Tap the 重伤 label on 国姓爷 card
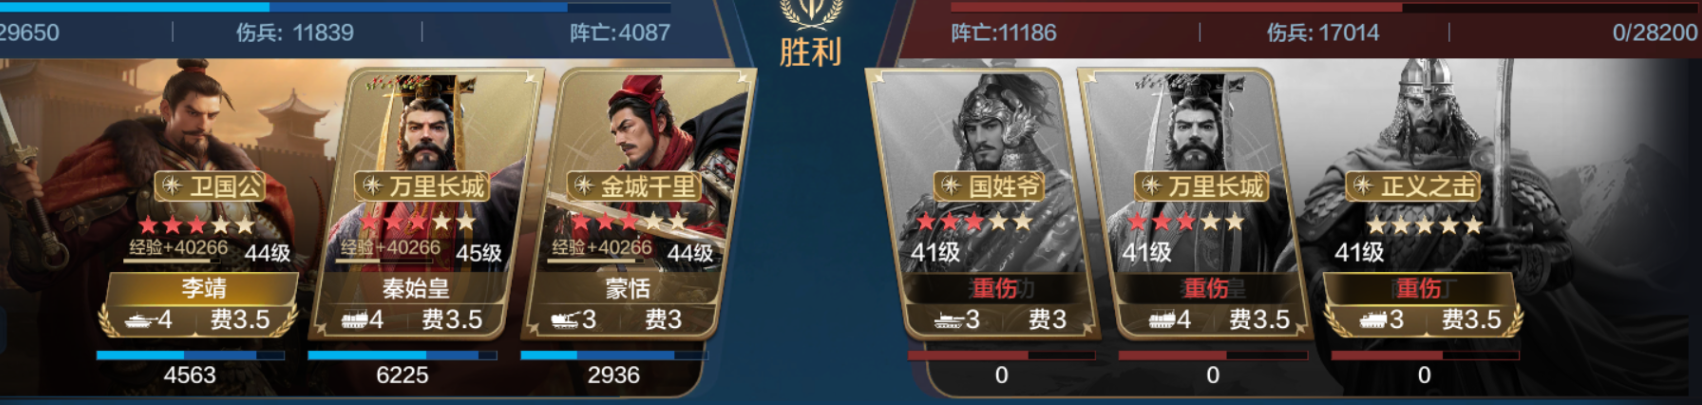This screenshot has width=1702, height=405. coord(994,289)
